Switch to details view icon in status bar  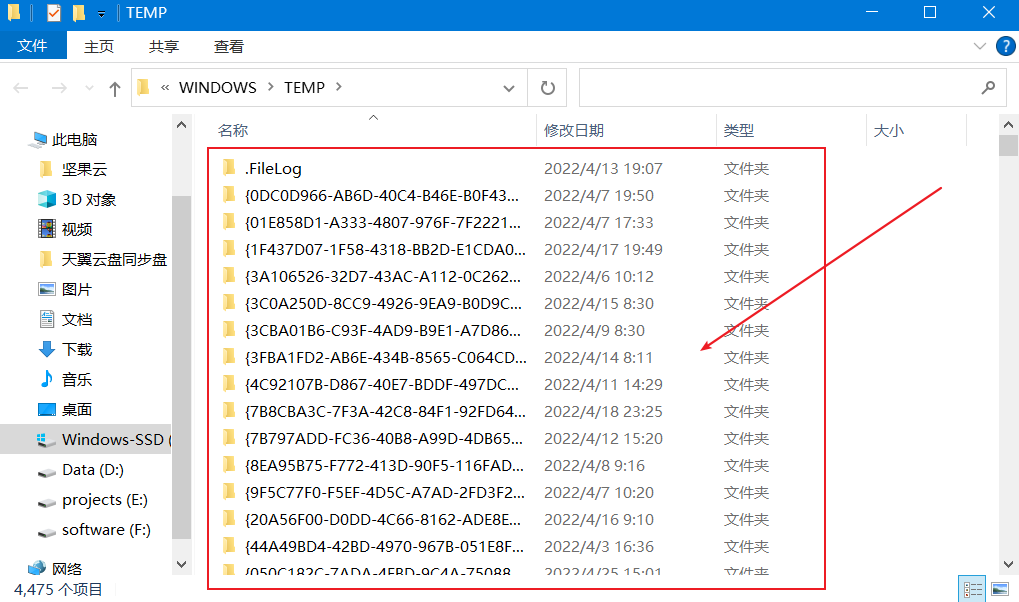972,589
